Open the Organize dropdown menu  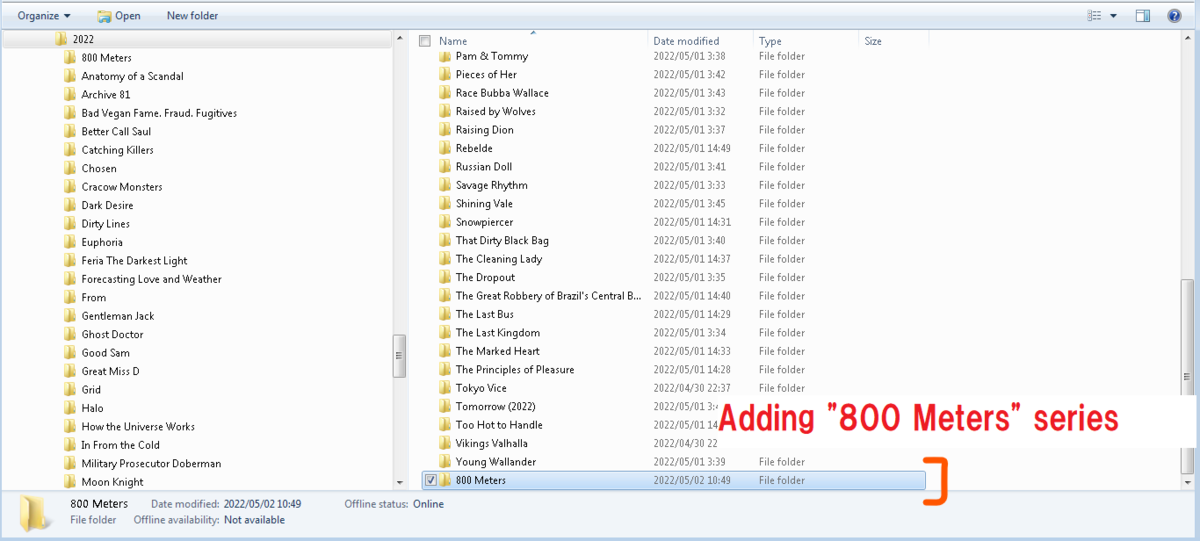tap(44, 16)
